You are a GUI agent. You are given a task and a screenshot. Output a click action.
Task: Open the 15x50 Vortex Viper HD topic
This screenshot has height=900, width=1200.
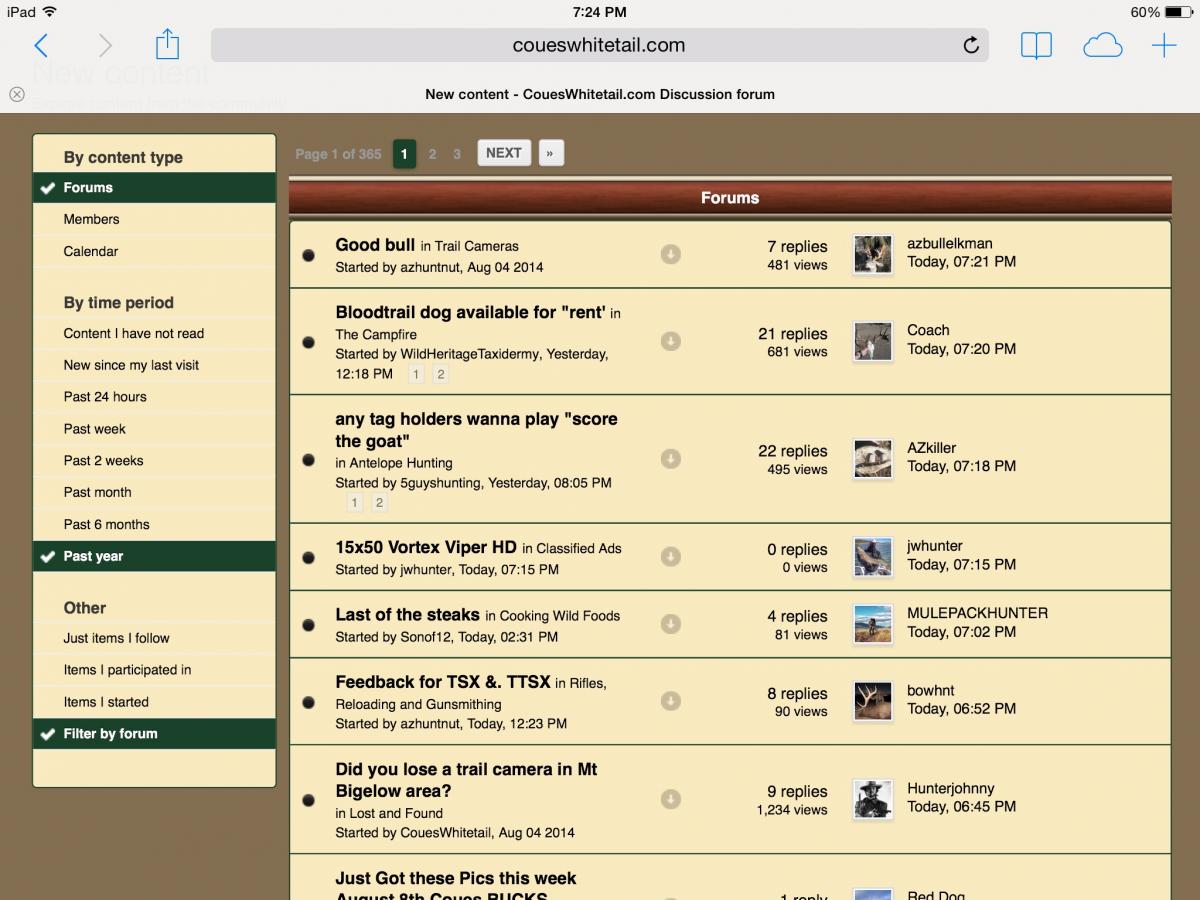[426, 547]
